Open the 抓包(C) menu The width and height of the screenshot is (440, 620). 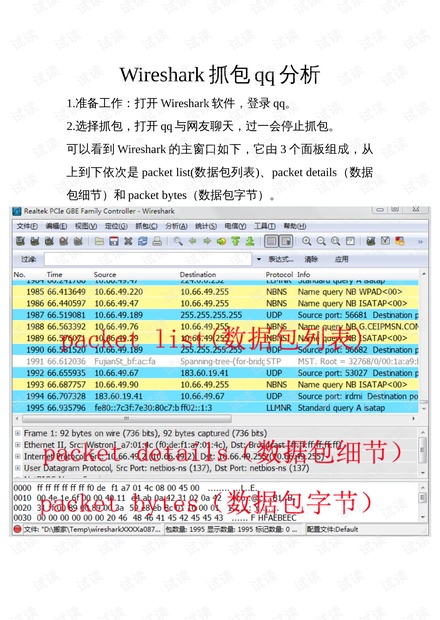pos(146,226)
